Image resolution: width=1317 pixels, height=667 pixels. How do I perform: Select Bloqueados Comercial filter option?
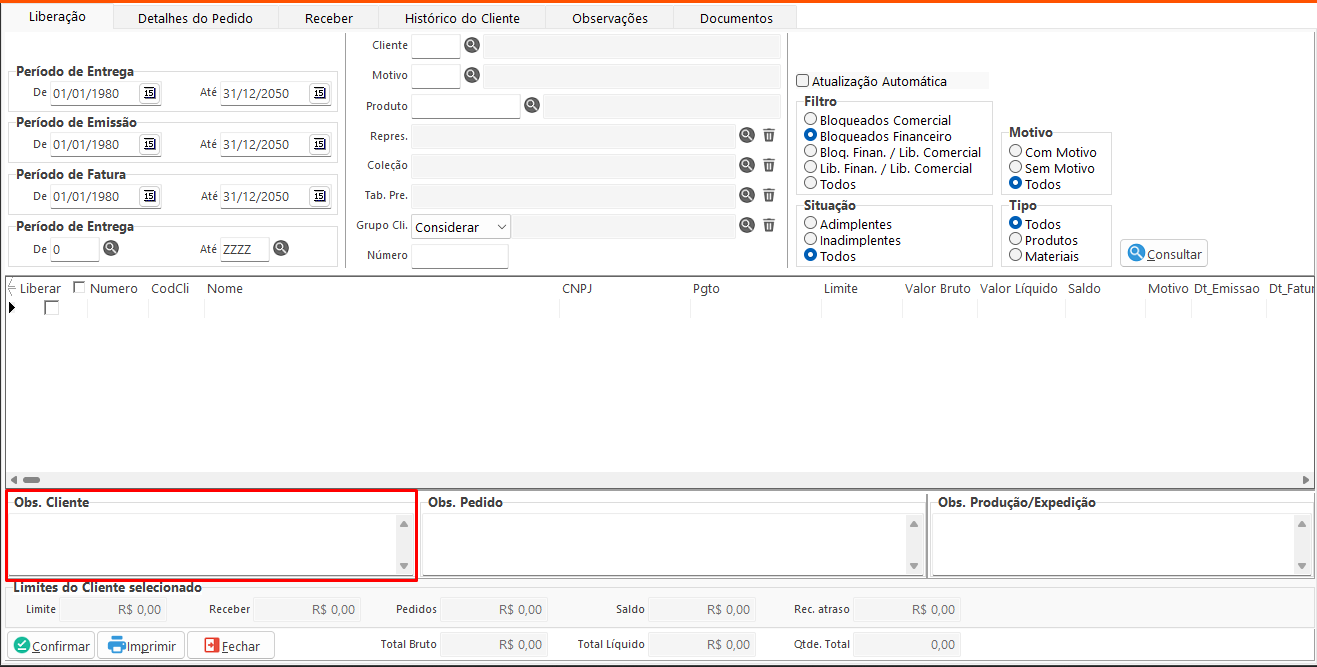811,120
